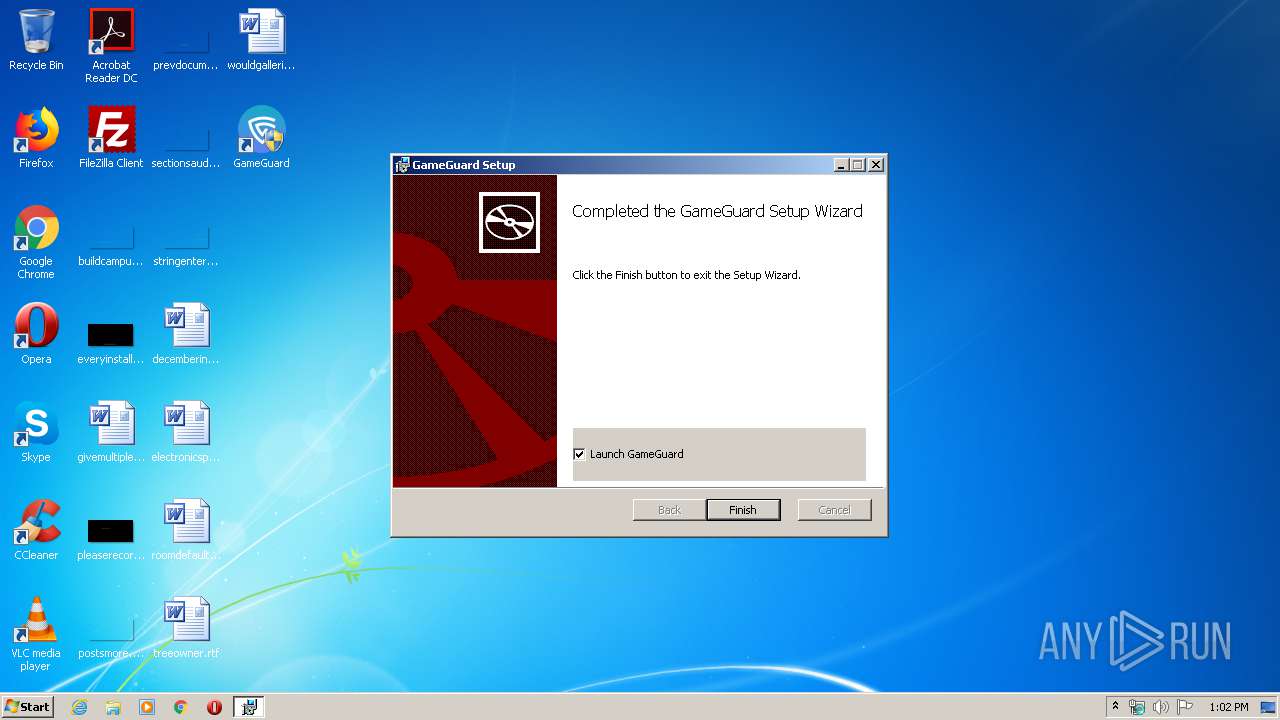Open the GameGuard desktop shortcut
Screen dimensions: 1280x720
coord(261,138)
